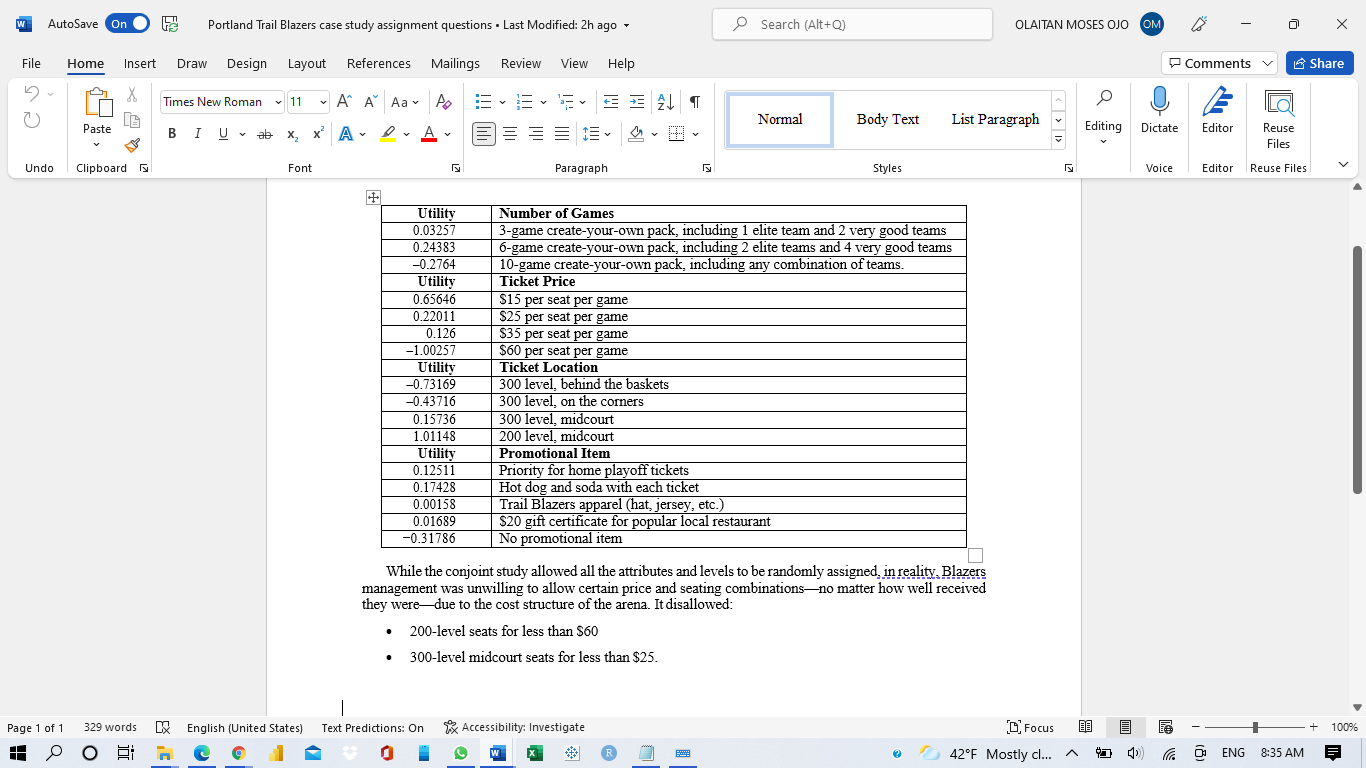Expand the font size dropdown
Viewport: 1366px width, 768px height.
[x=323, y=102]
